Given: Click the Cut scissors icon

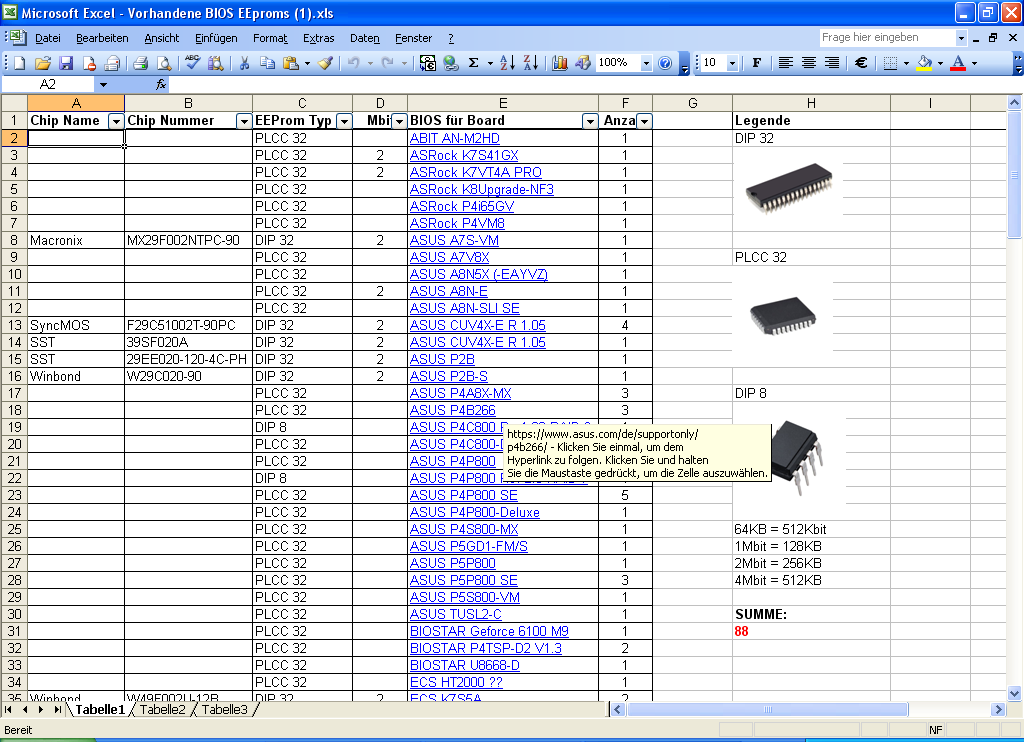Looking at the screenshot, I should point(244,63).
